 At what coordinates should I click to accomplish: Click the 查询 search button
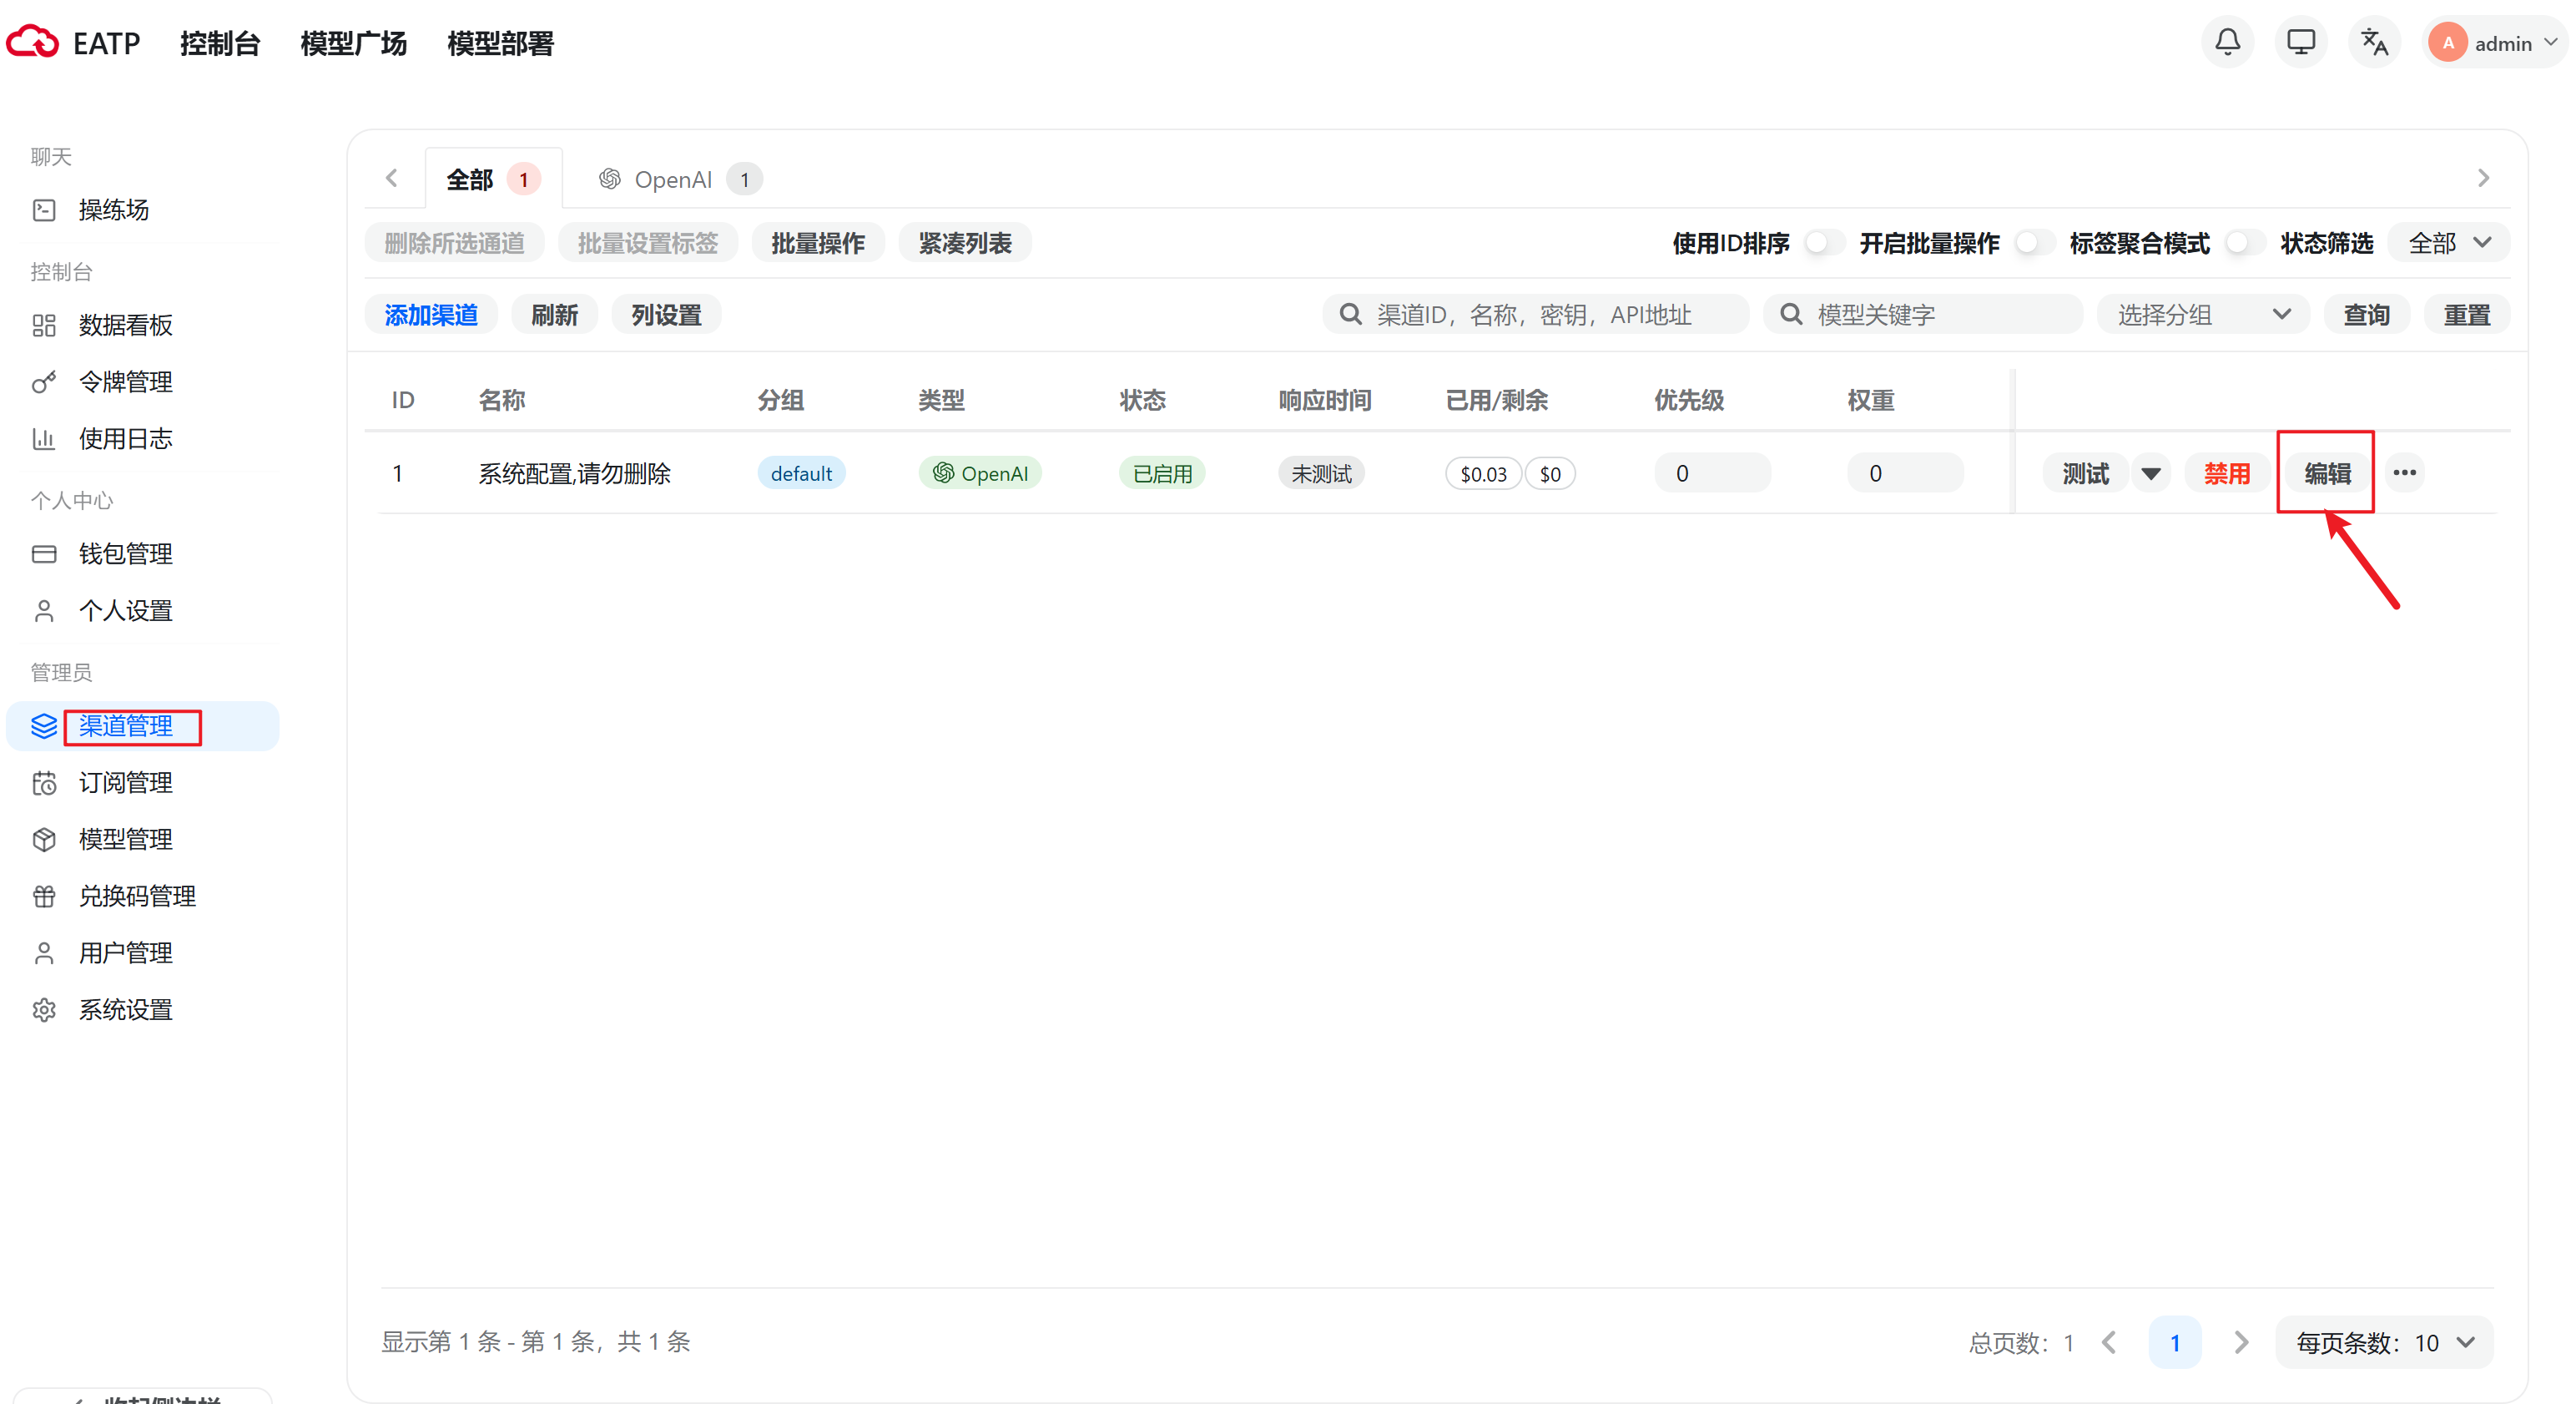[x=2366, y=315]
